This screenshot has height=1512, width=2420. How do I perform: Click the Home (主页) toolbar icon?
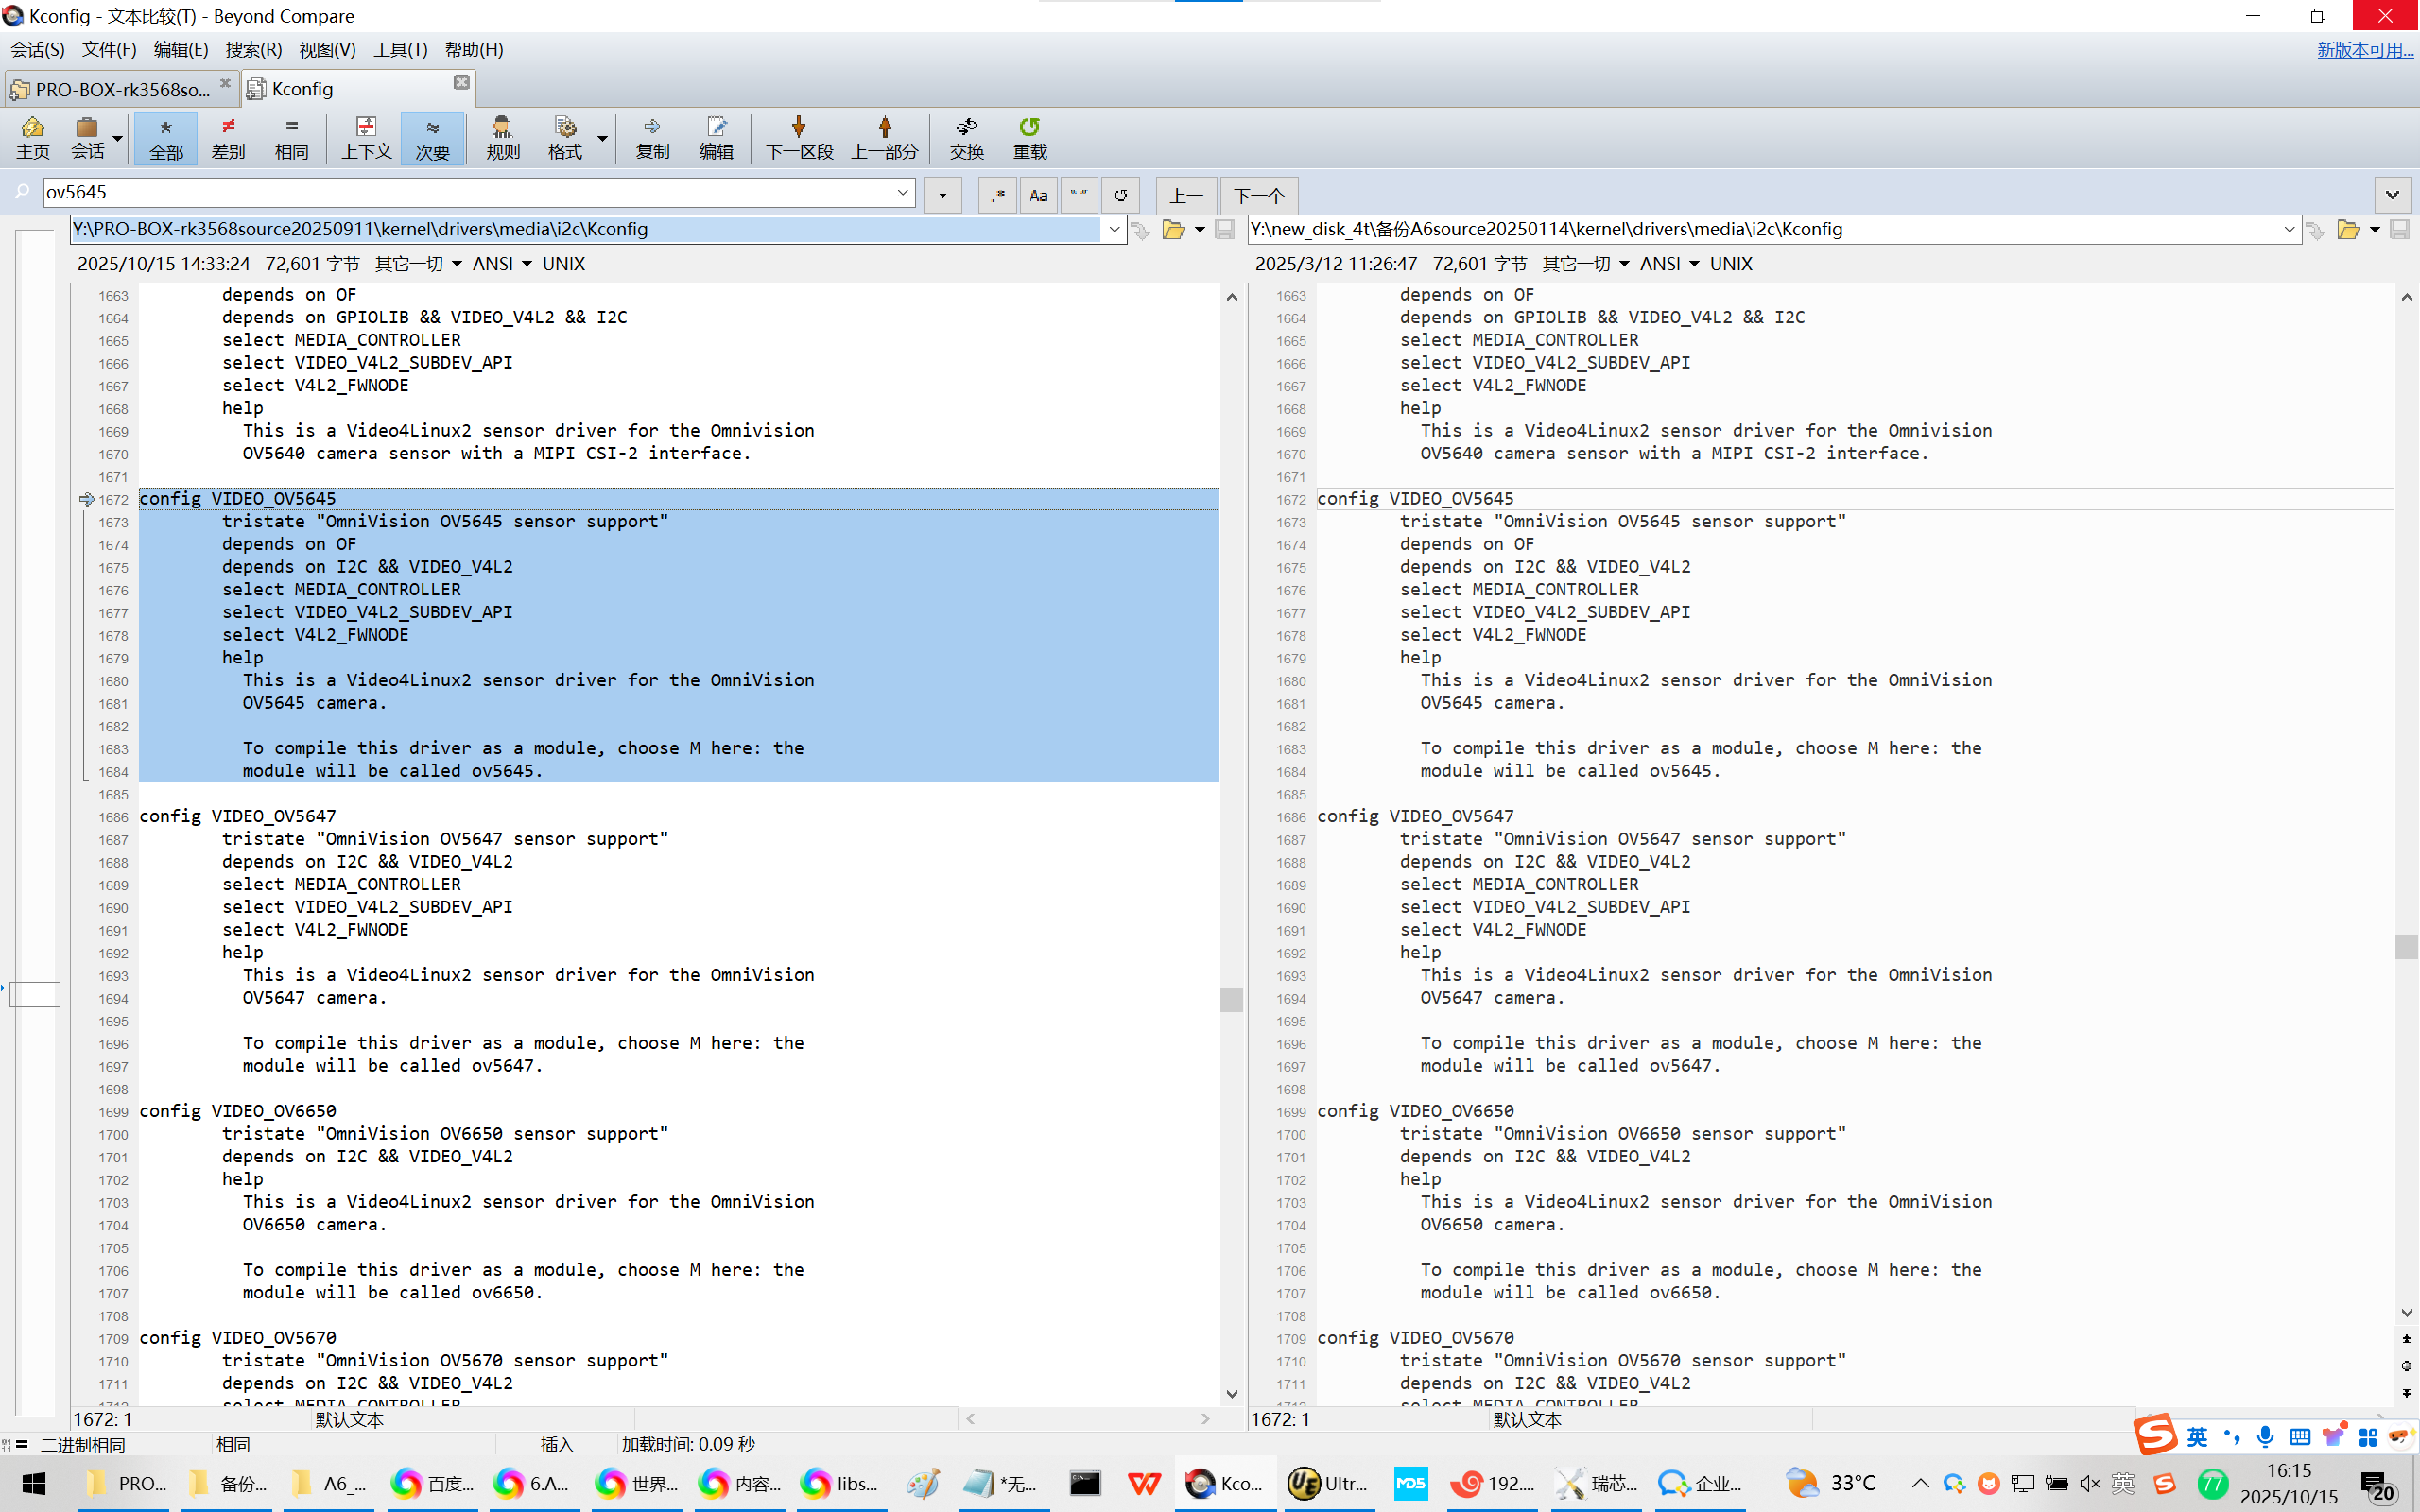[32, 138]
